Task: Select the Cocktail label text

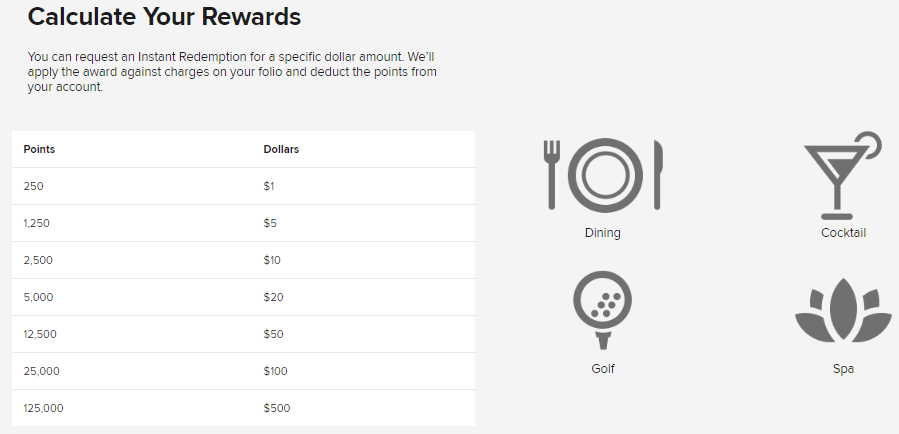Action: (x=843, y=233)
